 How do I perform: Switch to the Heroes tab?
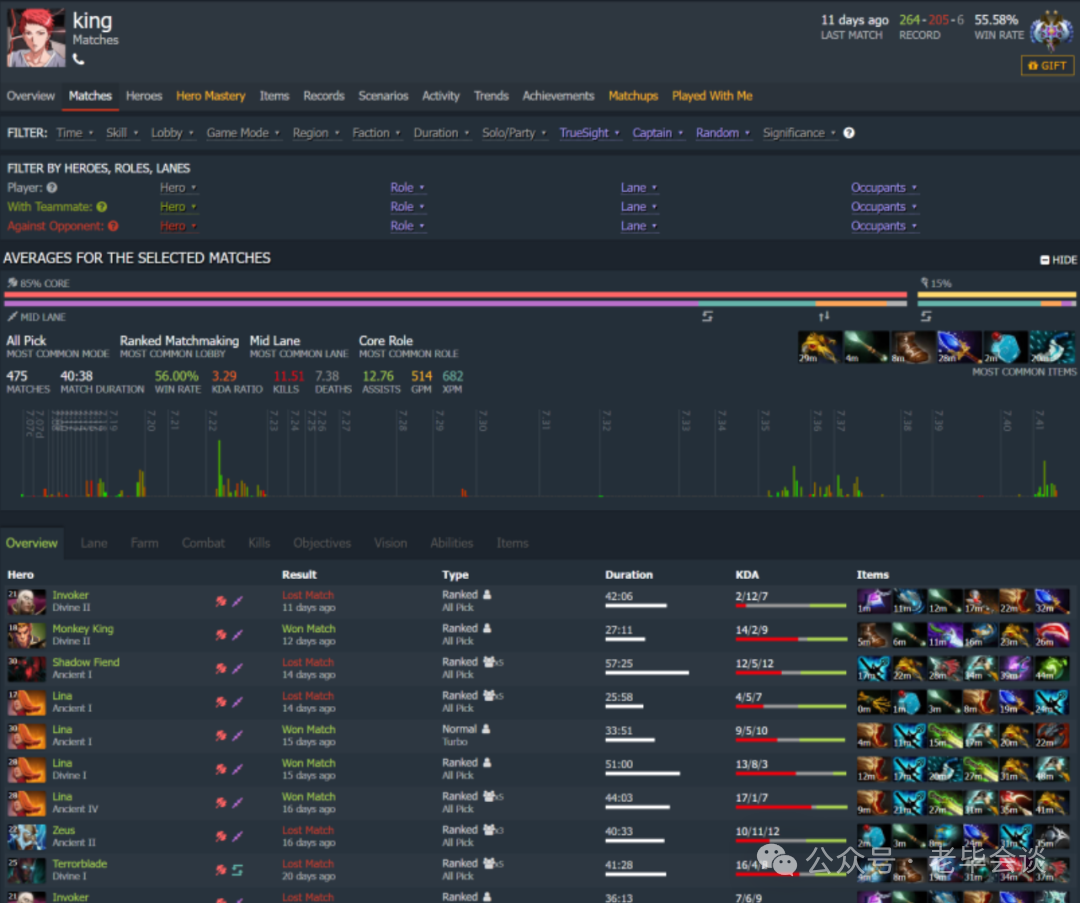click(144, 96)
